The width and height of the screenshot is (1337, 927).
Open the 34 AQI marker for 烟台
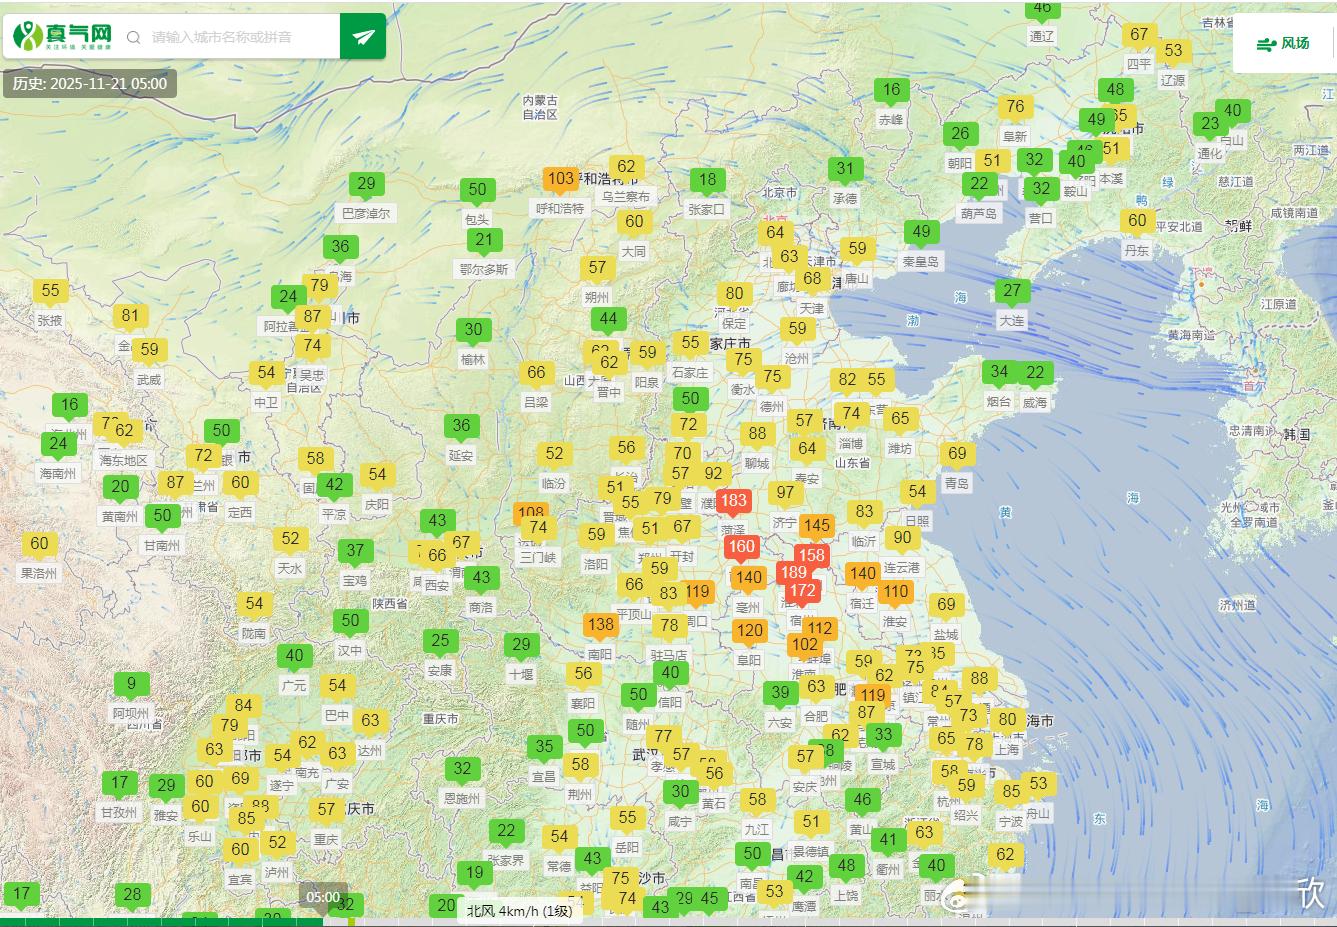[999, 372]
